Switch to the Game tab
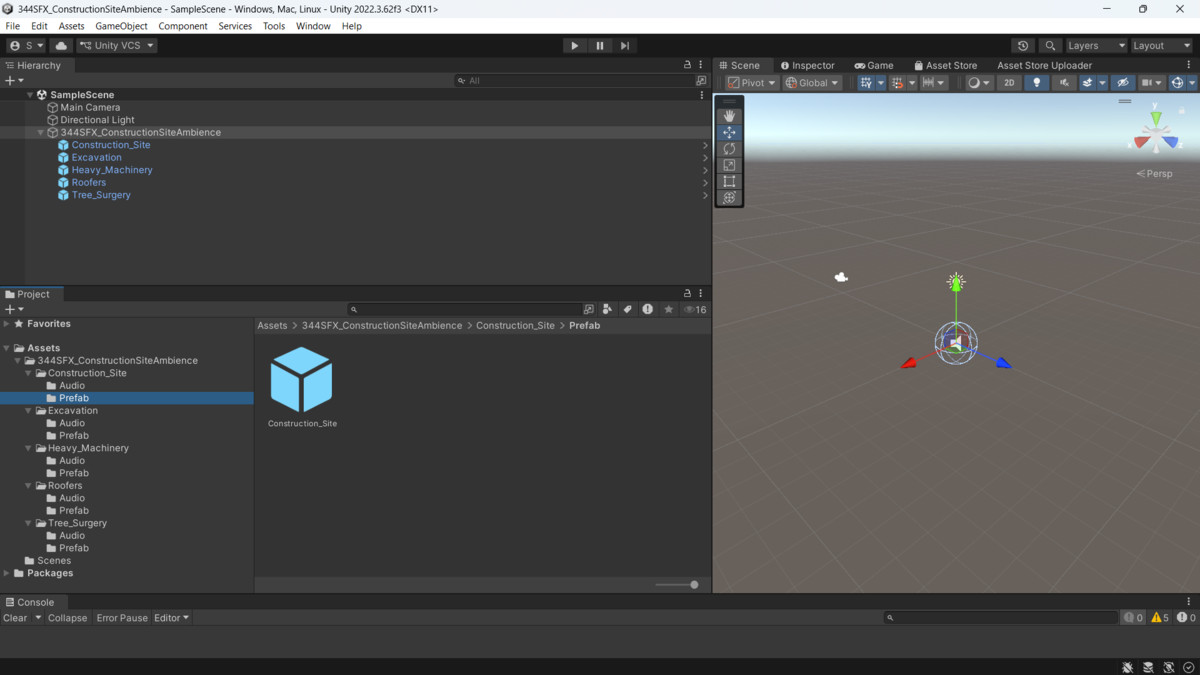Viewport: 1200px width, 675px height. click(x=874, y=65)
